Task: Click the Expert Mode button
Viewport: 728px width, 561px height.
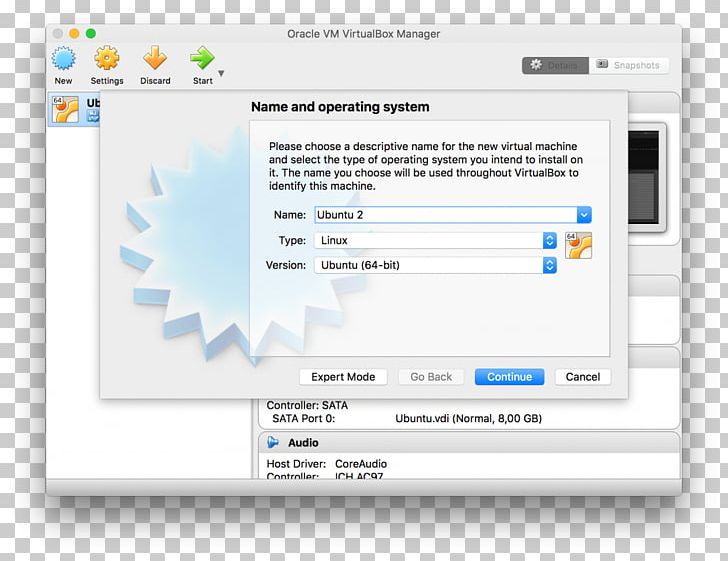Action: (343, 377)
